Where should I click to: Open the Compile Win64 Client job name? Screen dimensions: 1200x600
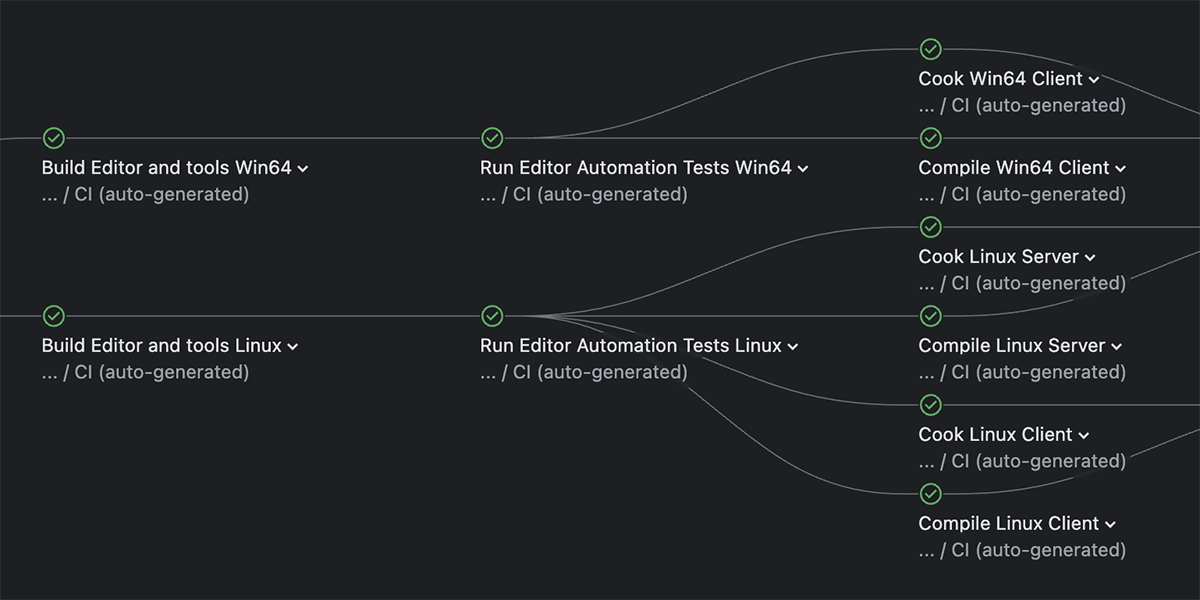click(1014, 168)
